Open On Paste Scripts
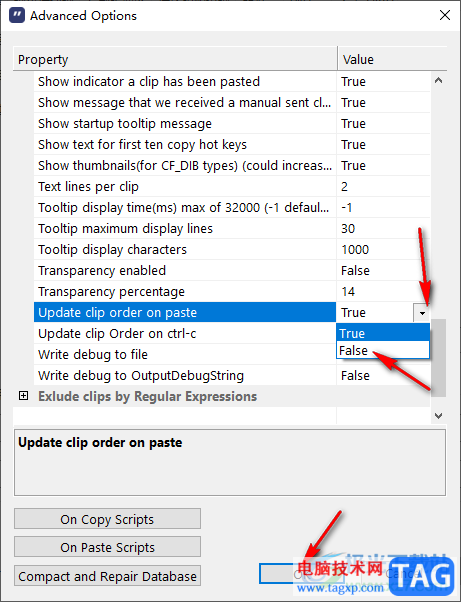The width and height of the screenshot is (461, 602). pyautogui.click(x=107, y=547)
